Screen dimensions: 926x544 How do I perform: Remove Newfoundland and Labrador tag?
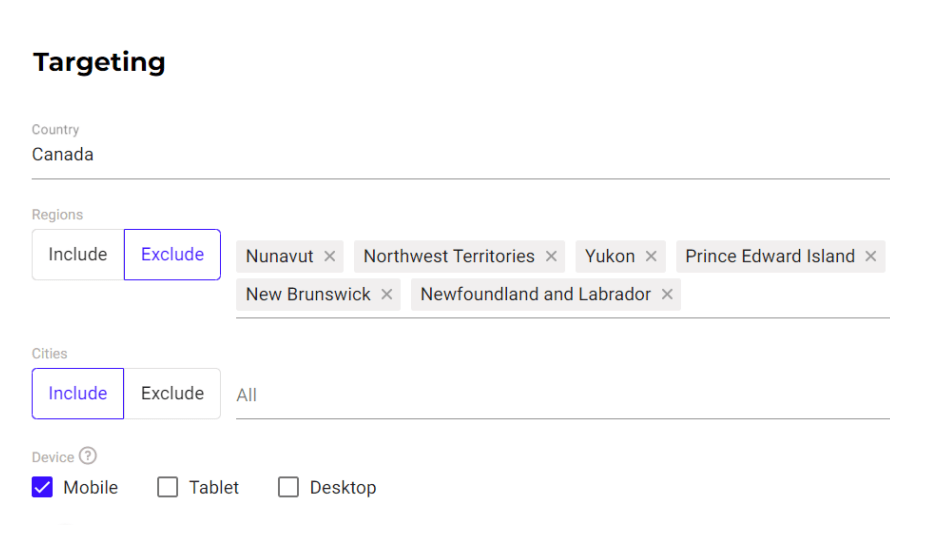[667, 294]
